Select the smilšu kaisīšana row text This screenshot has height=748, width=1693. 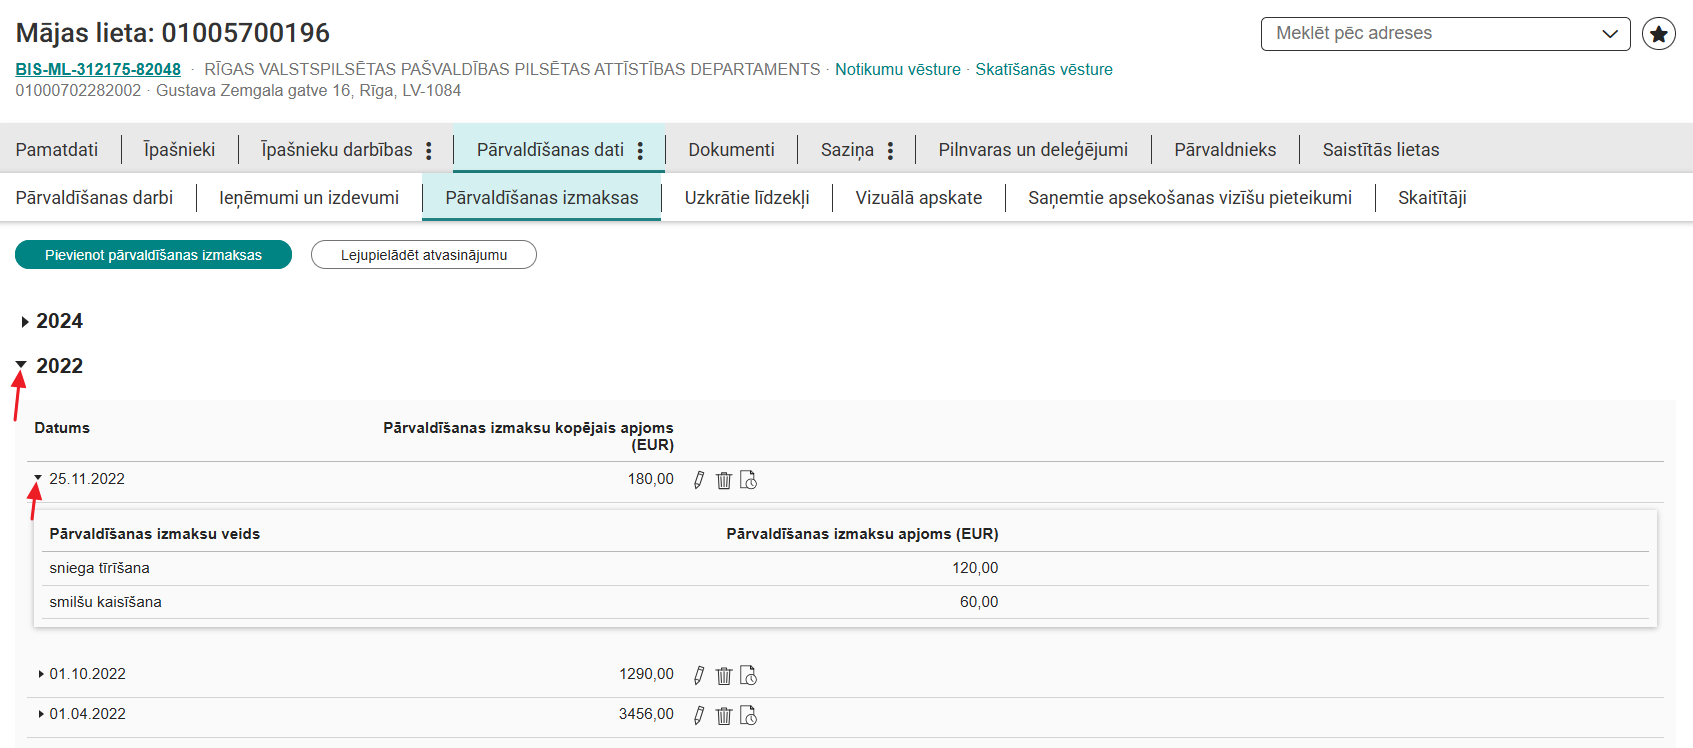(105, 602)
